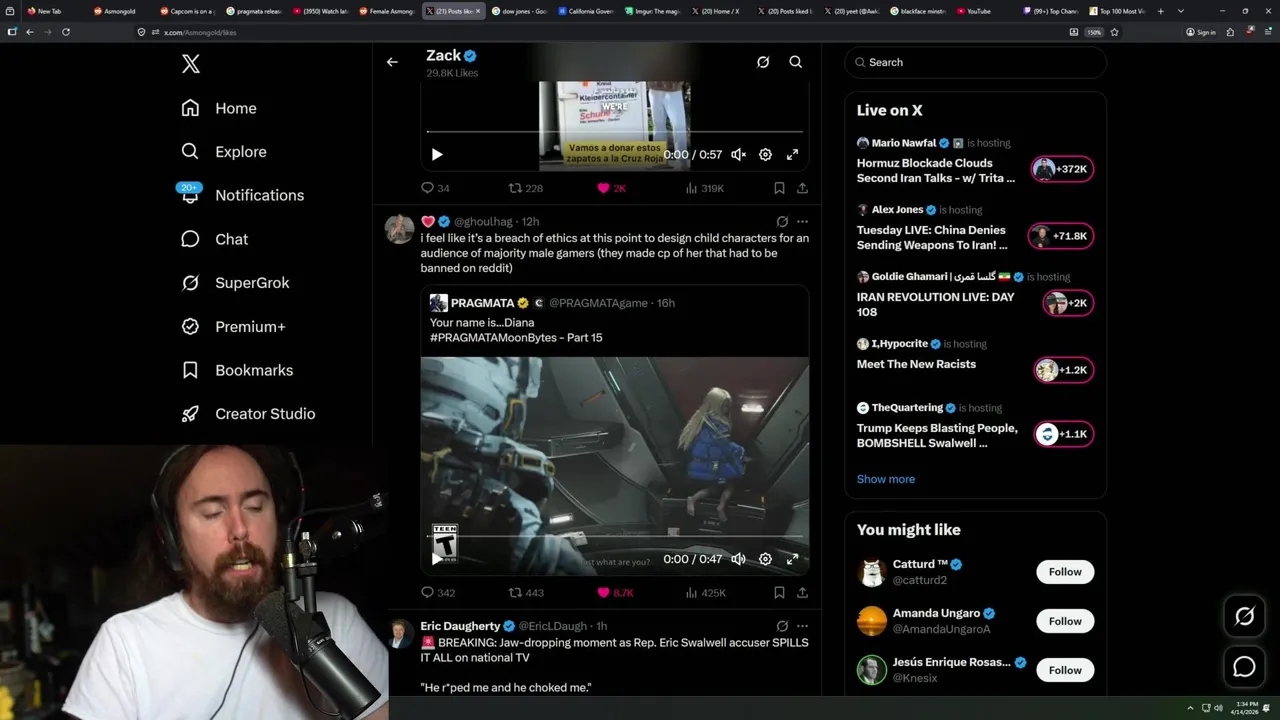Open the more menu on the @ghoulhag post
Image resolution: width=1280 pixels, height=720 pixels.
click(802, 221)
